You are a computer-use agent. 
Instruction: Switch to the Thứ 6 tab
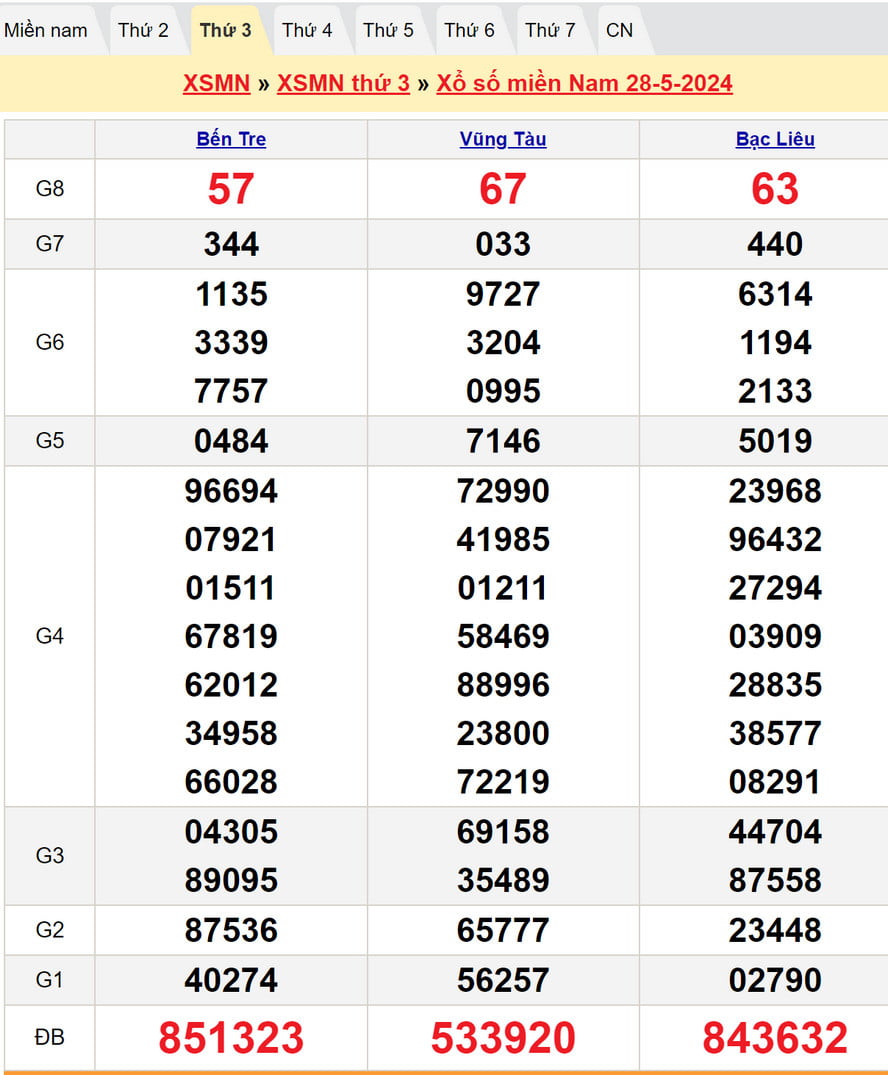point(469,30)
